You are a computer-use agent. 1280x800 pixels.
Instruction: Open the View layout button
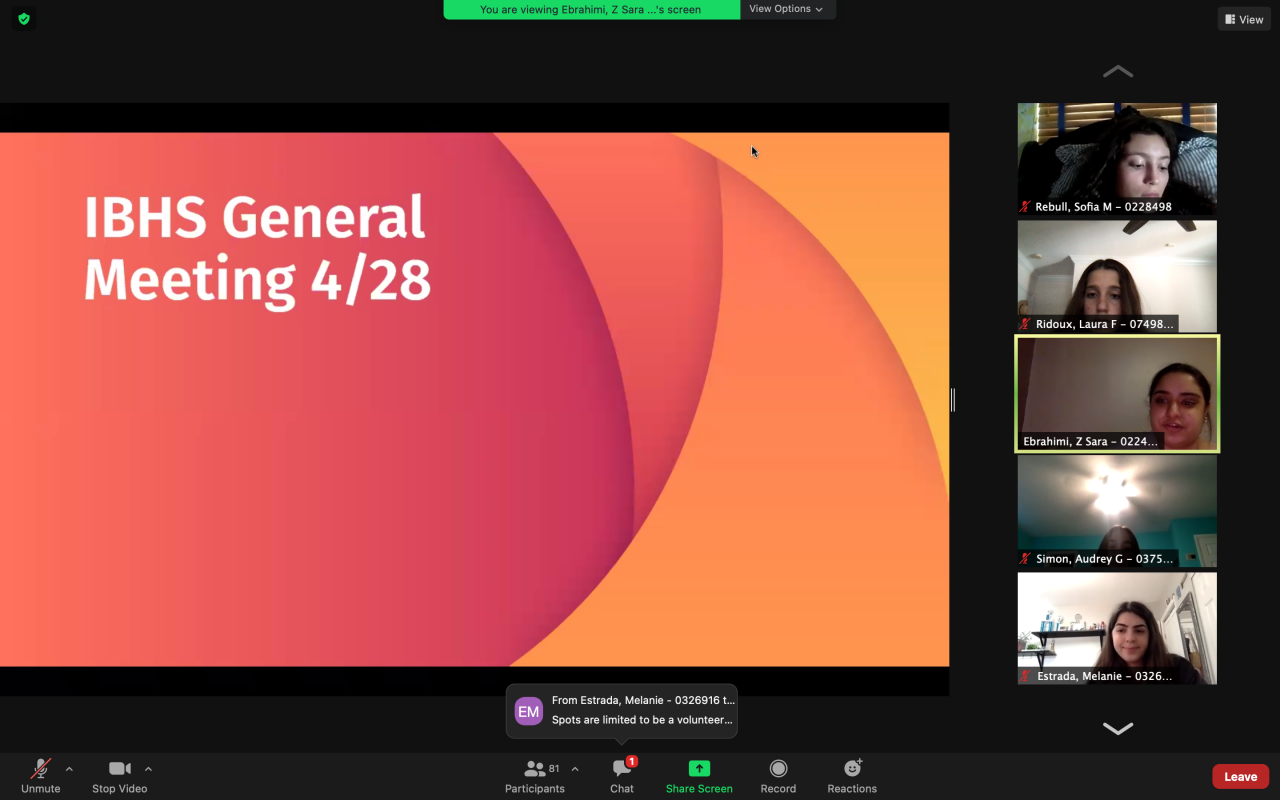point(1244,19)
